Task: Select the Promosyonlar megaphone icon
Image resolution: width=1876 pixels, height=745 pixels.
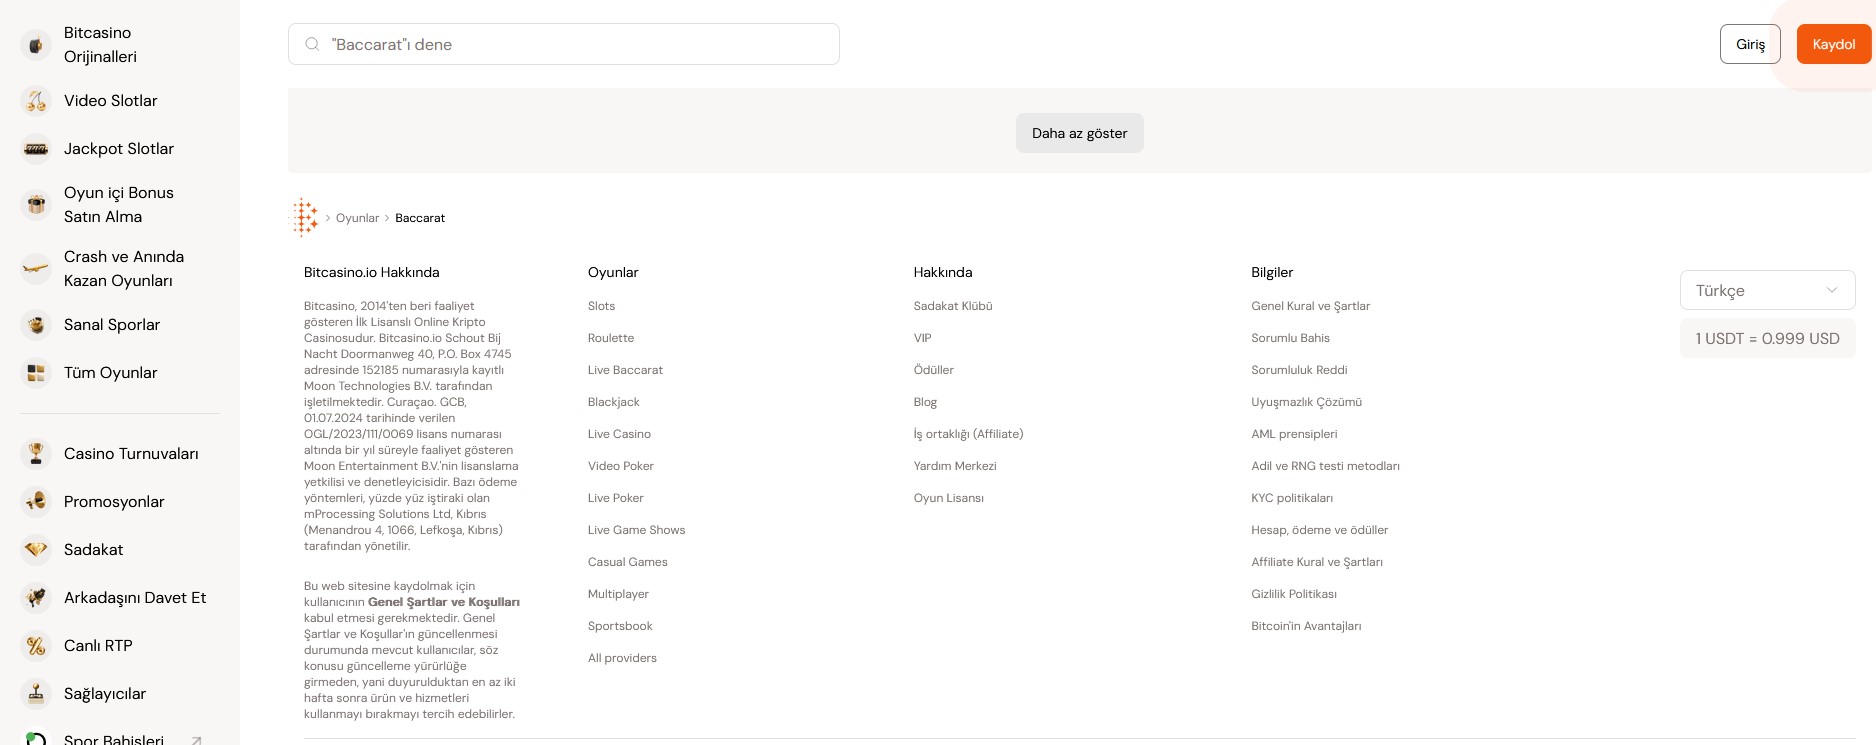Action: point(36,502)
